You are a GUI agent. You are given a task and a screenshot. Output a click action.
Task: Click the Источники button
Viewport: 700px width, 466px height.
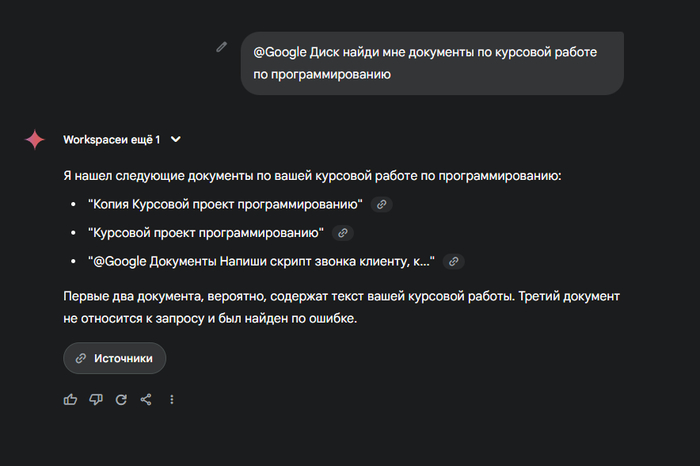[114, 357]
